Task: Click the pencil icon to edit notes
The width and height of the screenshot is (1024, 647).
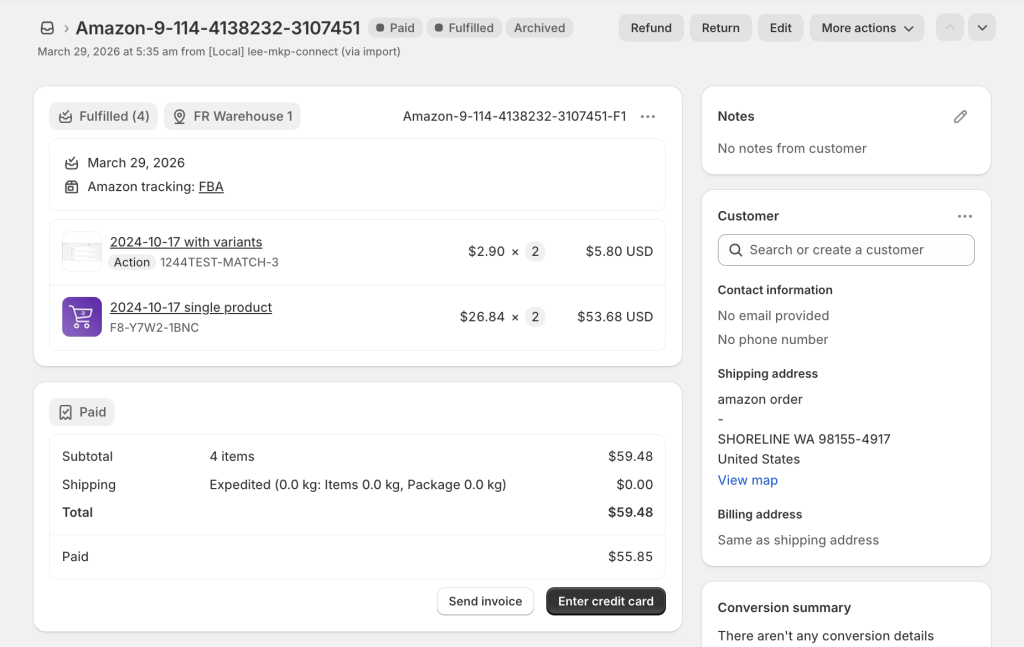Action: coord(960,117)
